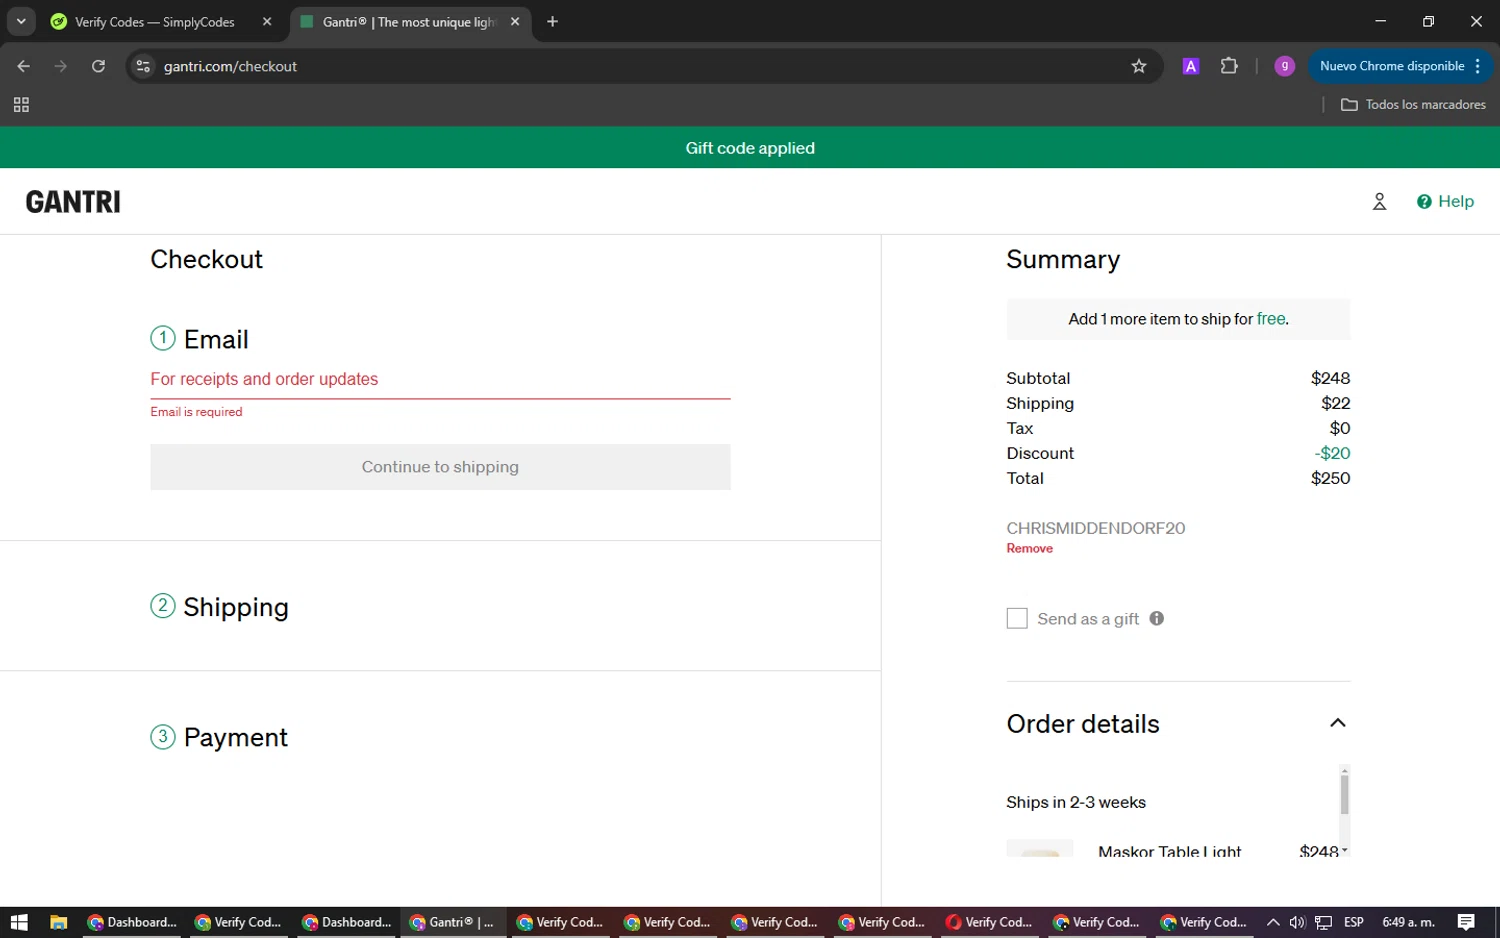Click the browser forward arrow
This screenshot has width=1500, height=938.
pos(61,66)
